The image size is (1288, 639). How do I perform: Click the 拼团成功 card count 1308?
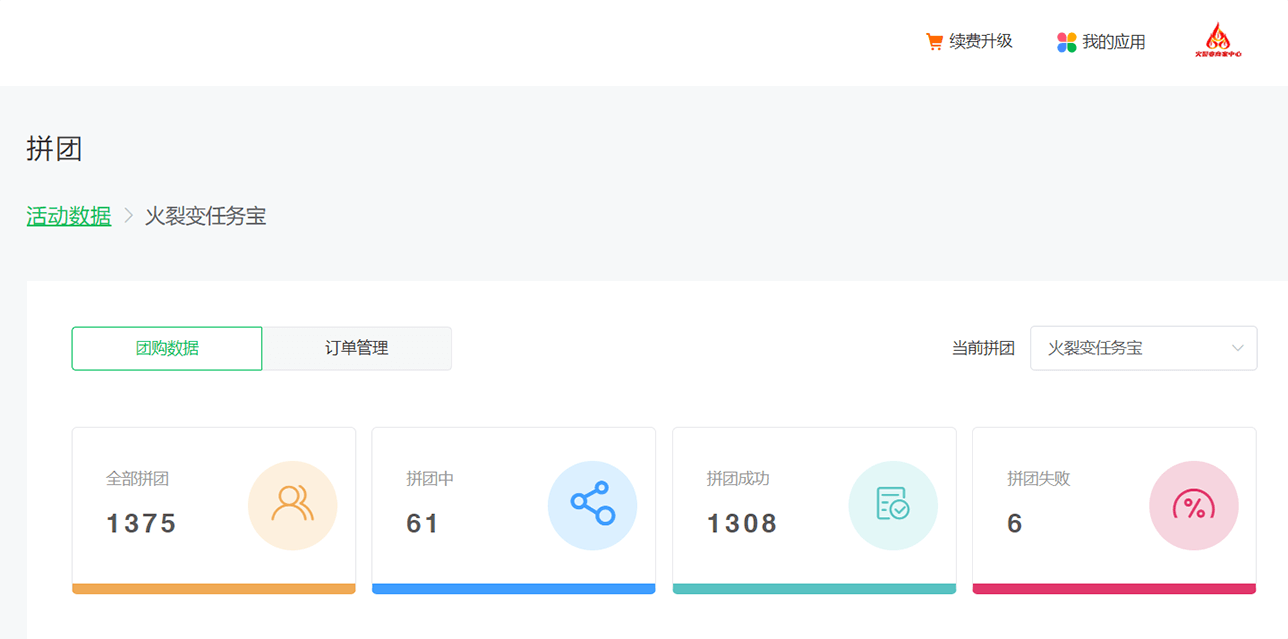(x=742, y=523)
